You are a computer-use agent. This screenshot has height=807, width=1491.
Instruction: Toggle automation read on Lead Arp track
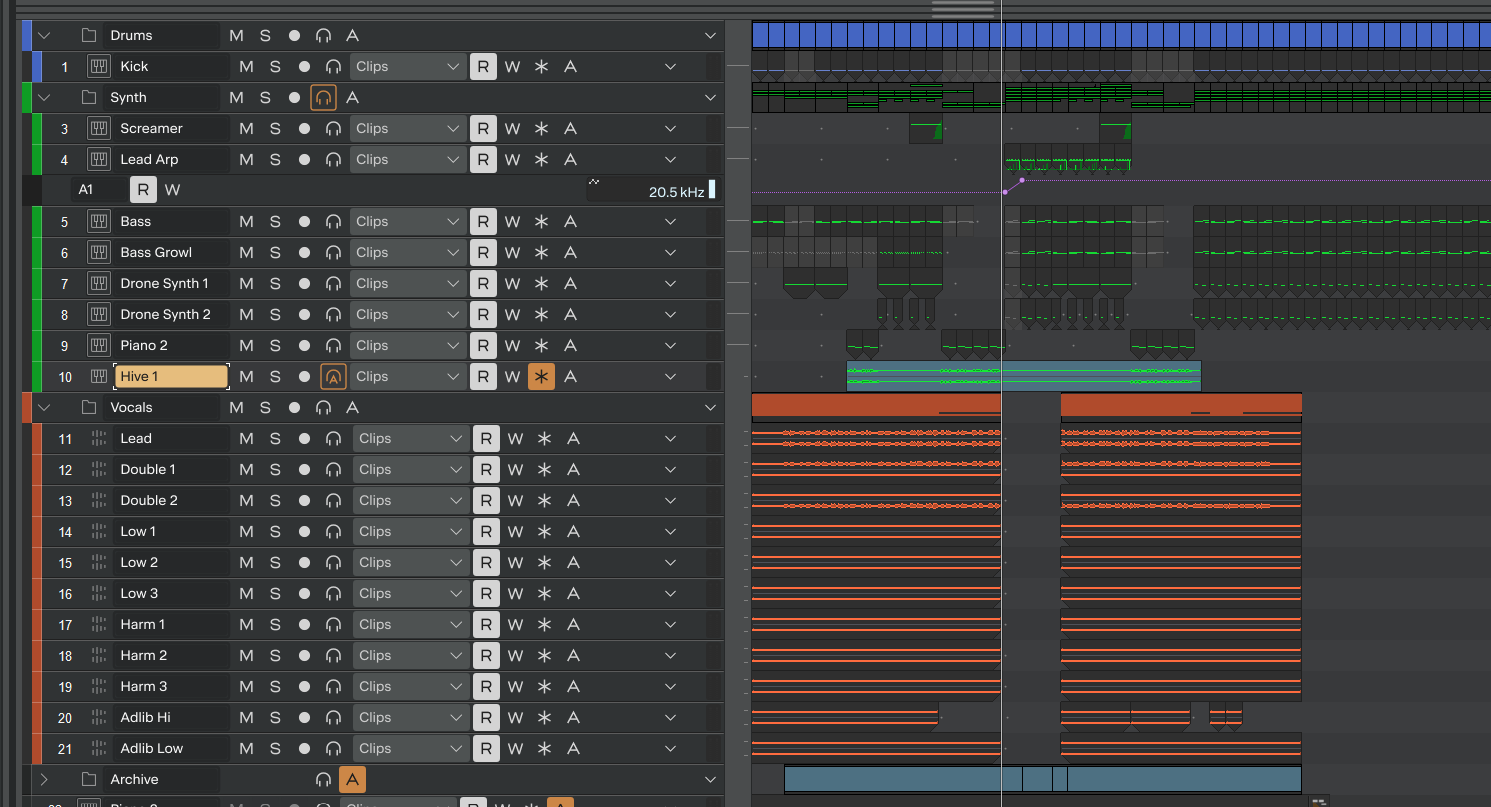click(x=483, y=160)
